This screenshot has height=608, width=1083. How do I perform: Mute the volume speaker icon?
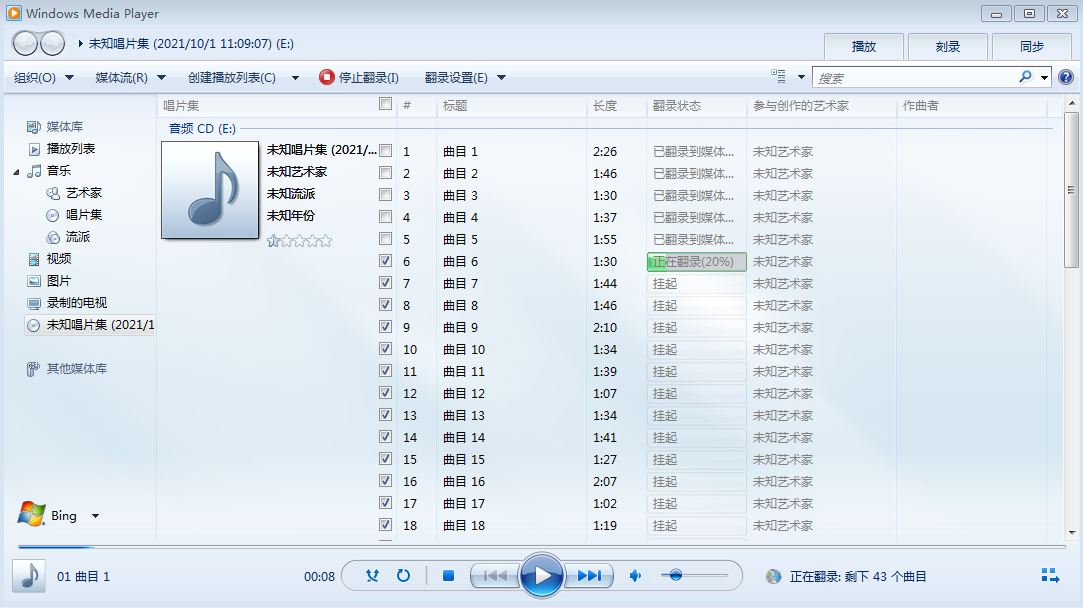point(635,575)
